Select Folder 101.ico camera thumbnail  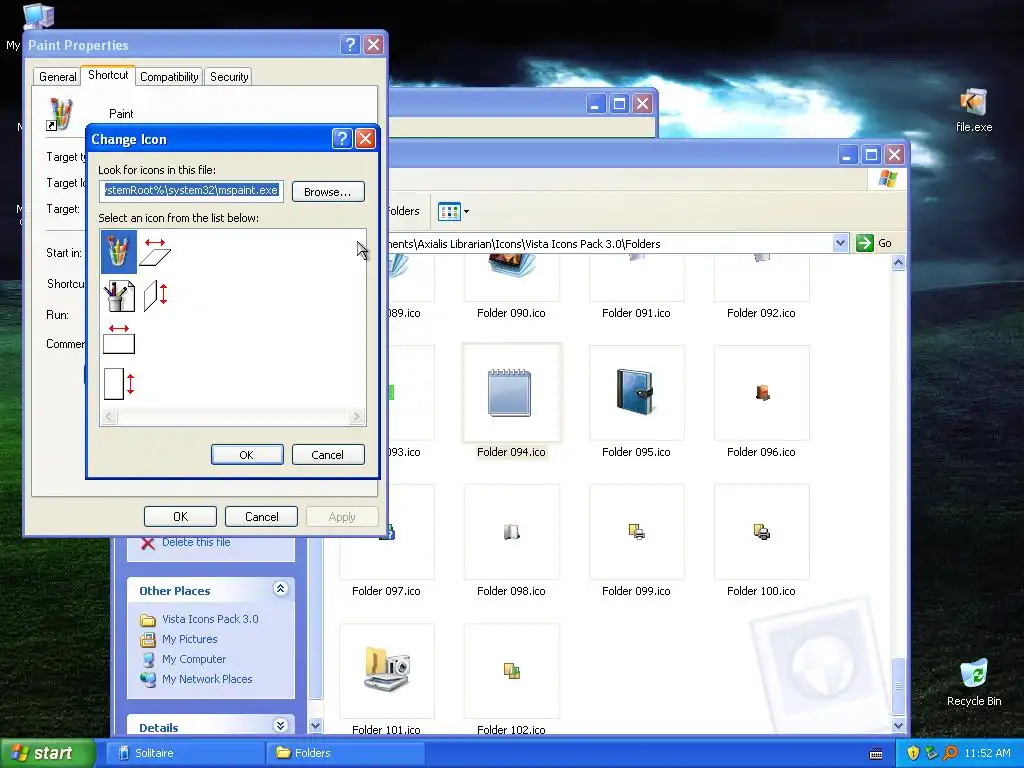387,671
